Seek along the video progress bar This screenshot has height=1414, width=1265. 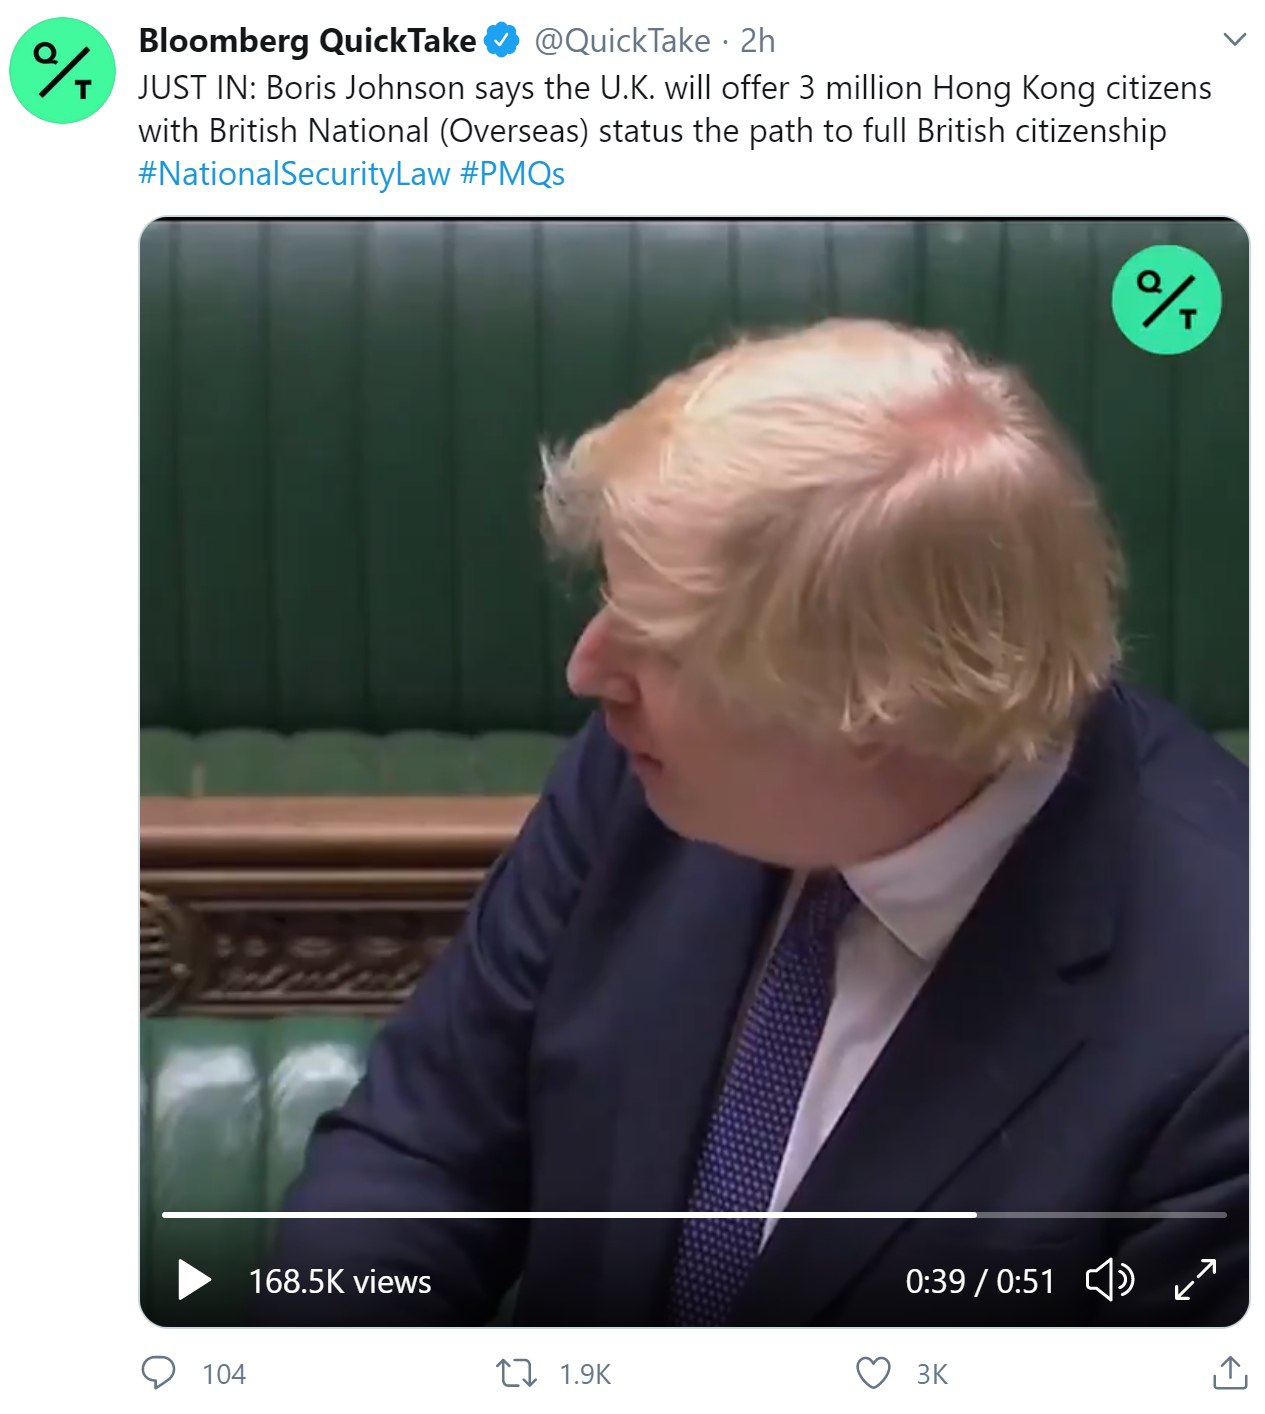(694, 1215)
